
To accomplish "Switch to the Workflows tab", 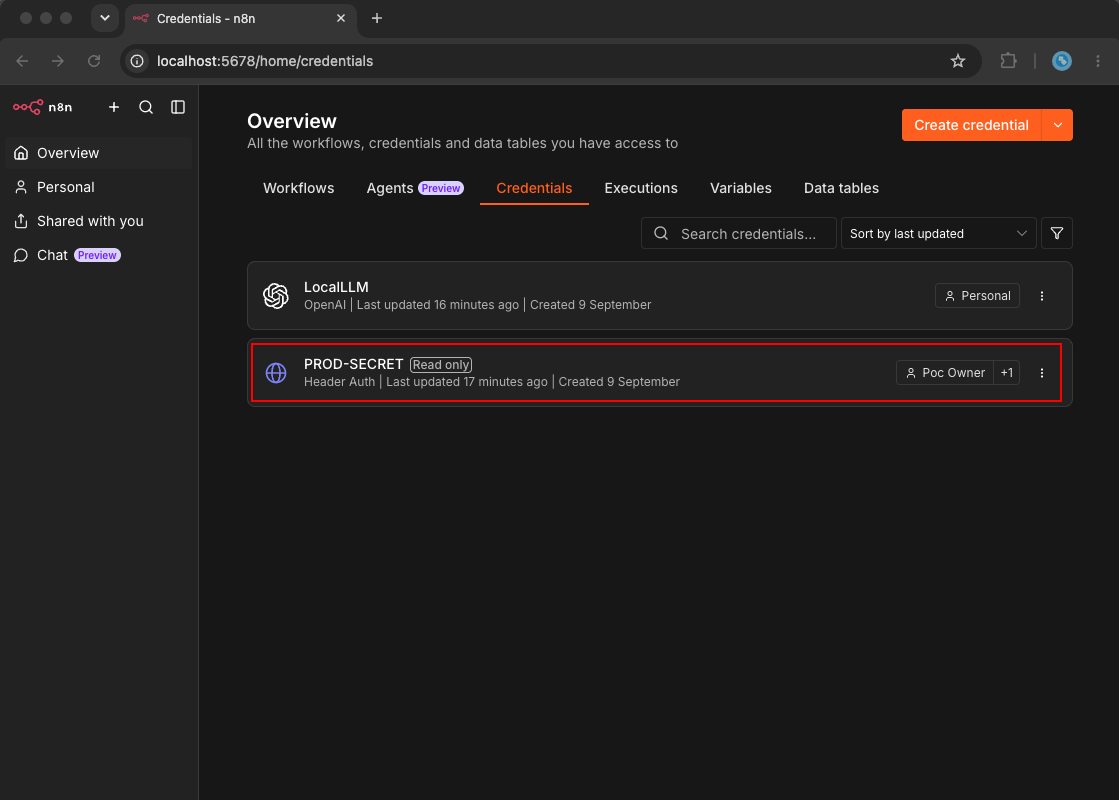I will click(x=298, y=188).
